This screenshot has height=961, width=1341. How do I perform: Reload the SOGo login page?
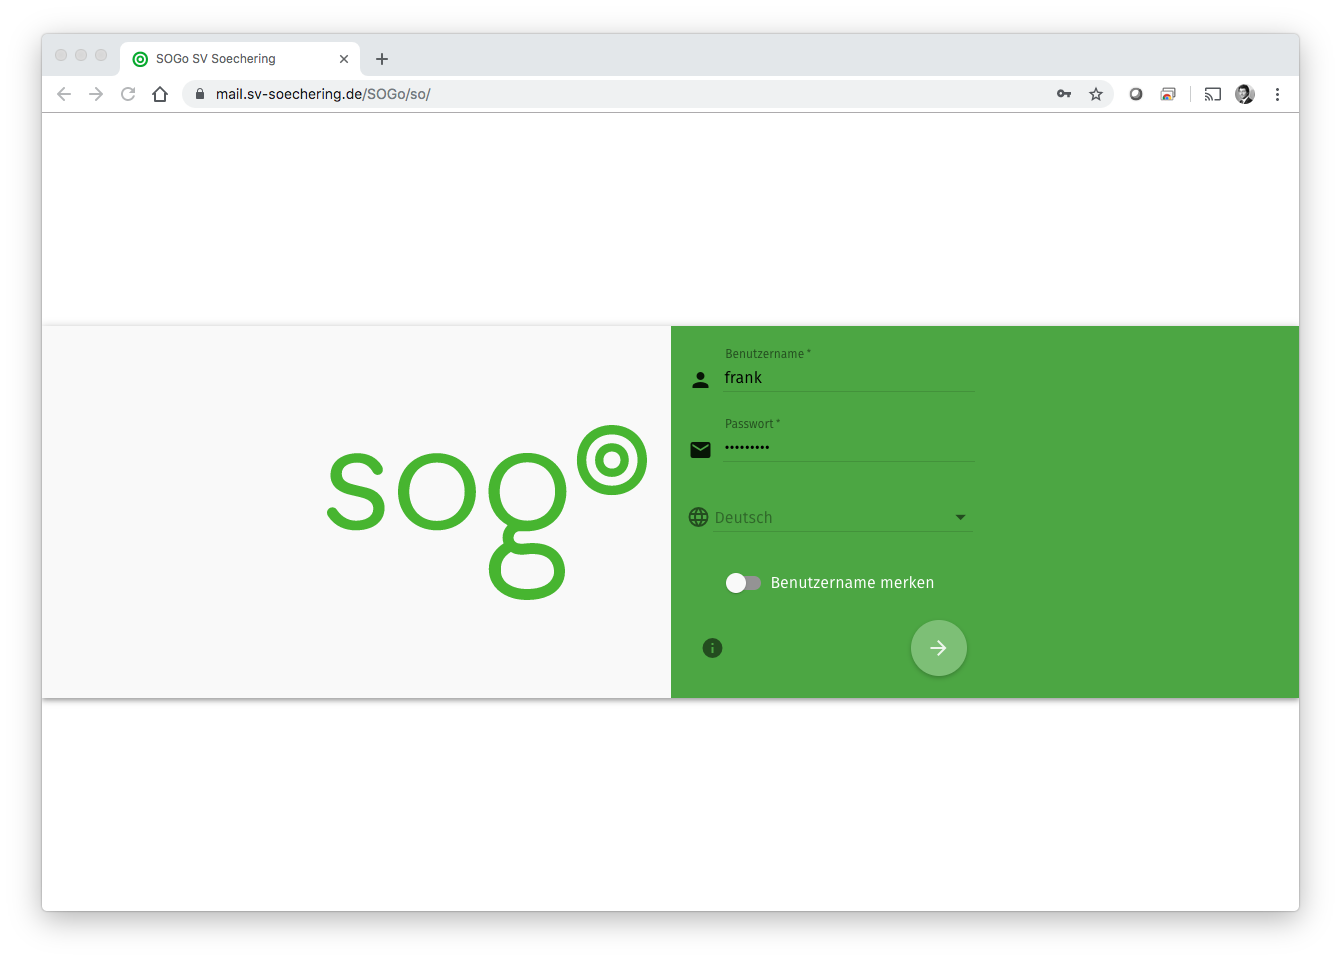point(128,94)
